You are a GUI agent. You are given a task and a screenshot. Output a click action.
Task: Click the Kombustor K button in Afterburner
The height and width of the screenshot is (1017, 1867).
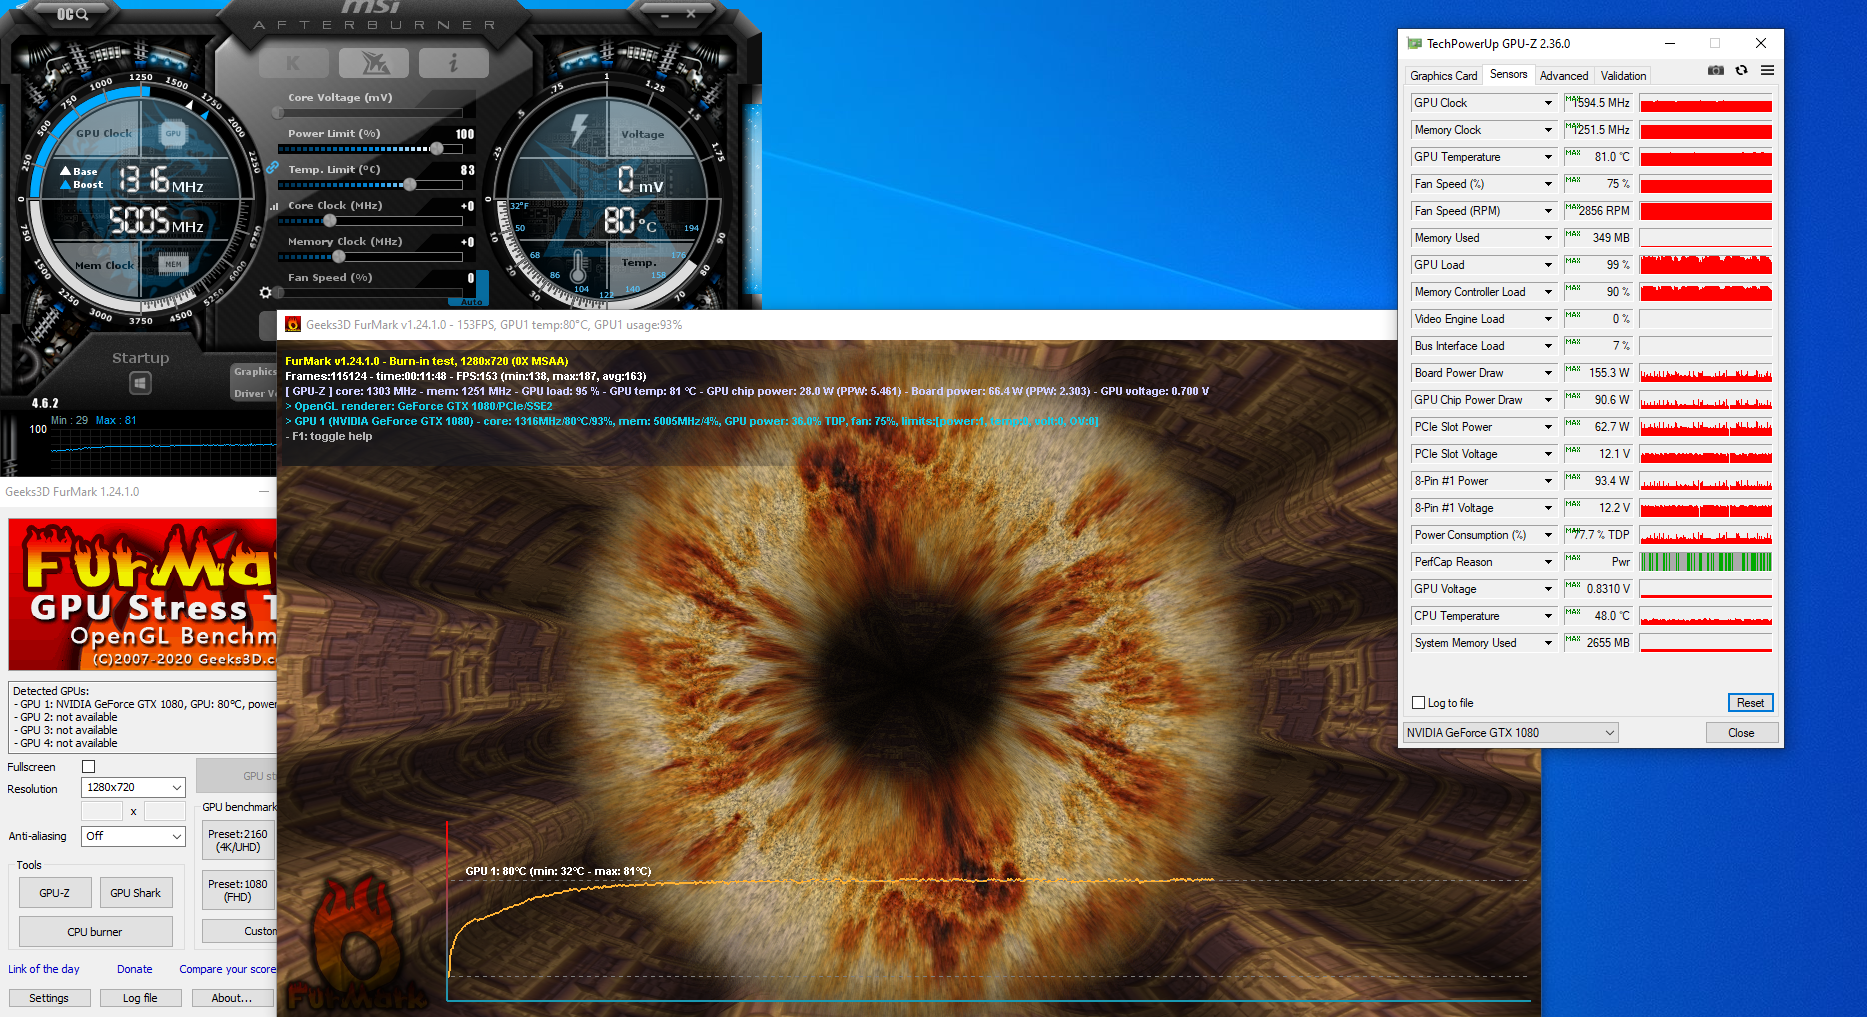click(293, 63)
